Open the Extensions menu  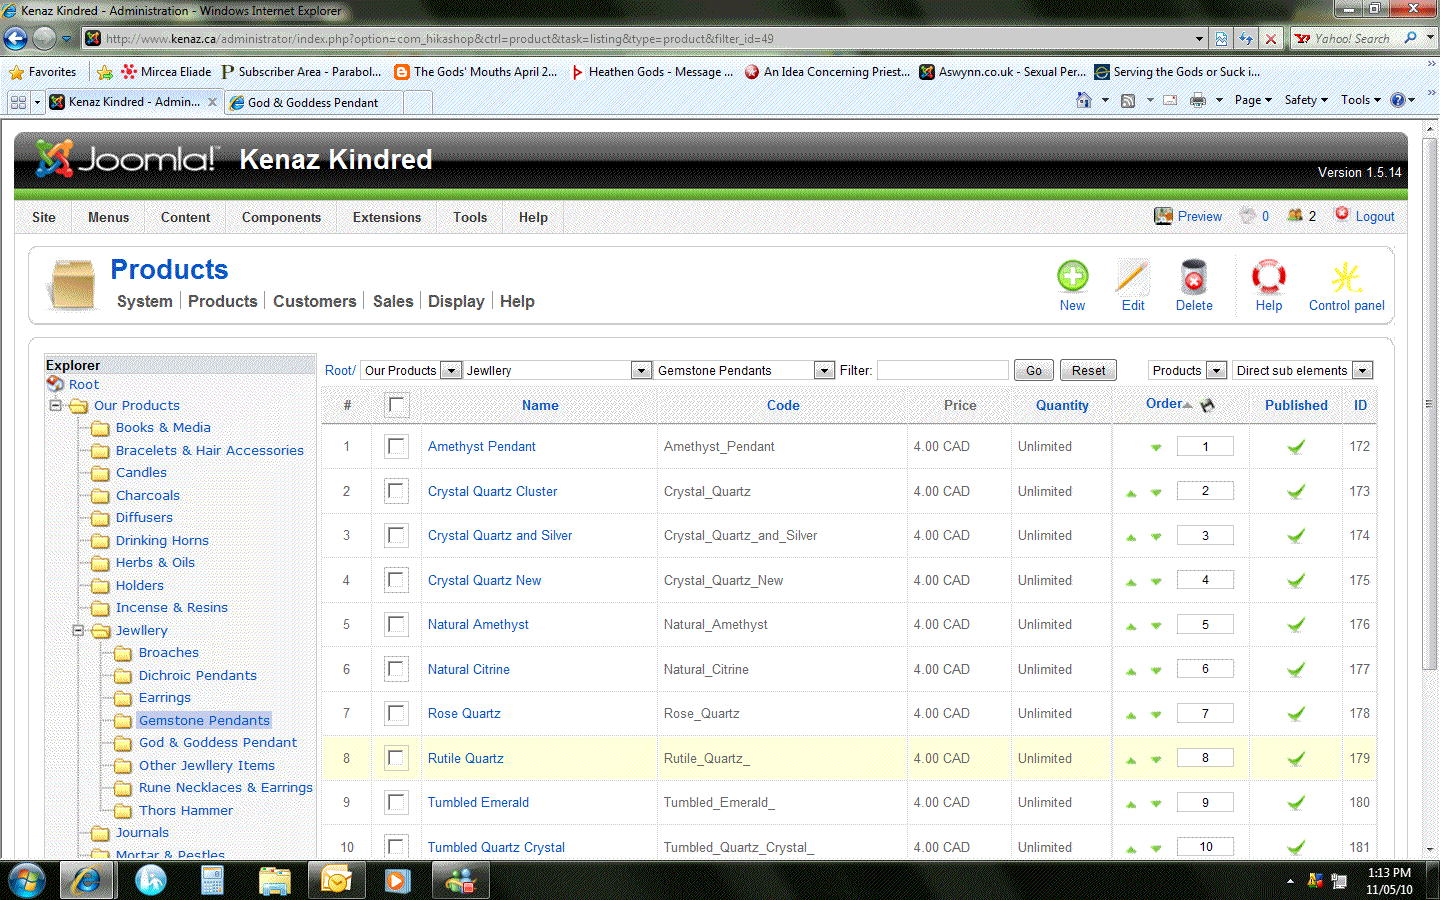tap(387, 217)
